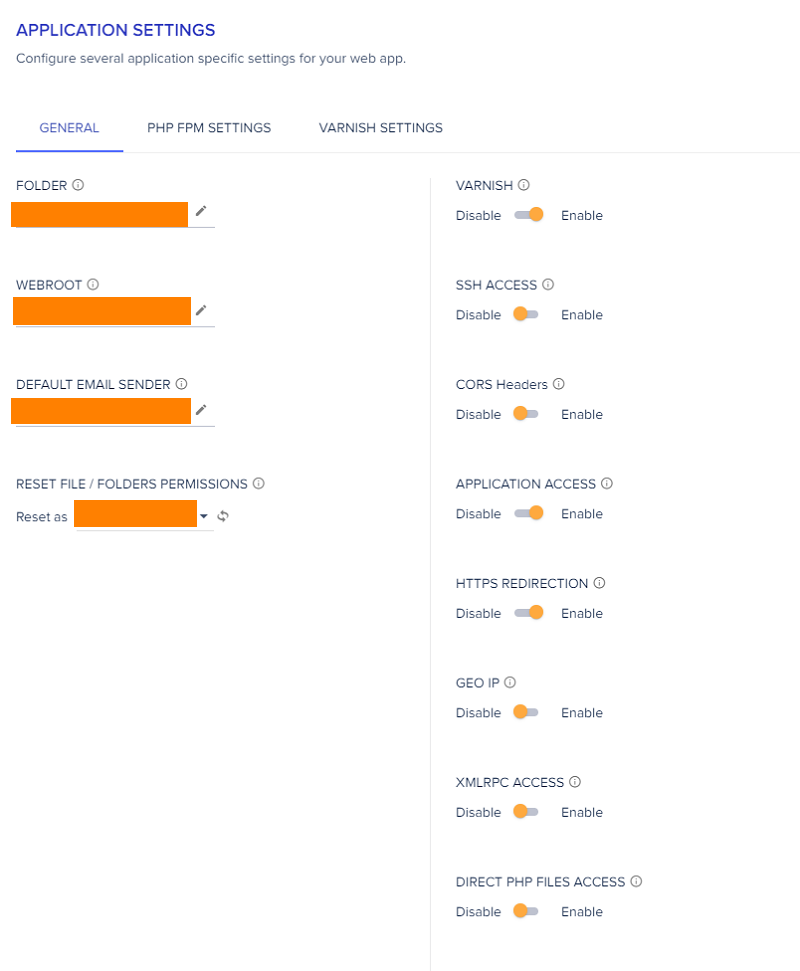The width and height of the screenshot is (800, 971).
Task: Enable the XMLRPC Access toggle
Action: tap(526, 812)
